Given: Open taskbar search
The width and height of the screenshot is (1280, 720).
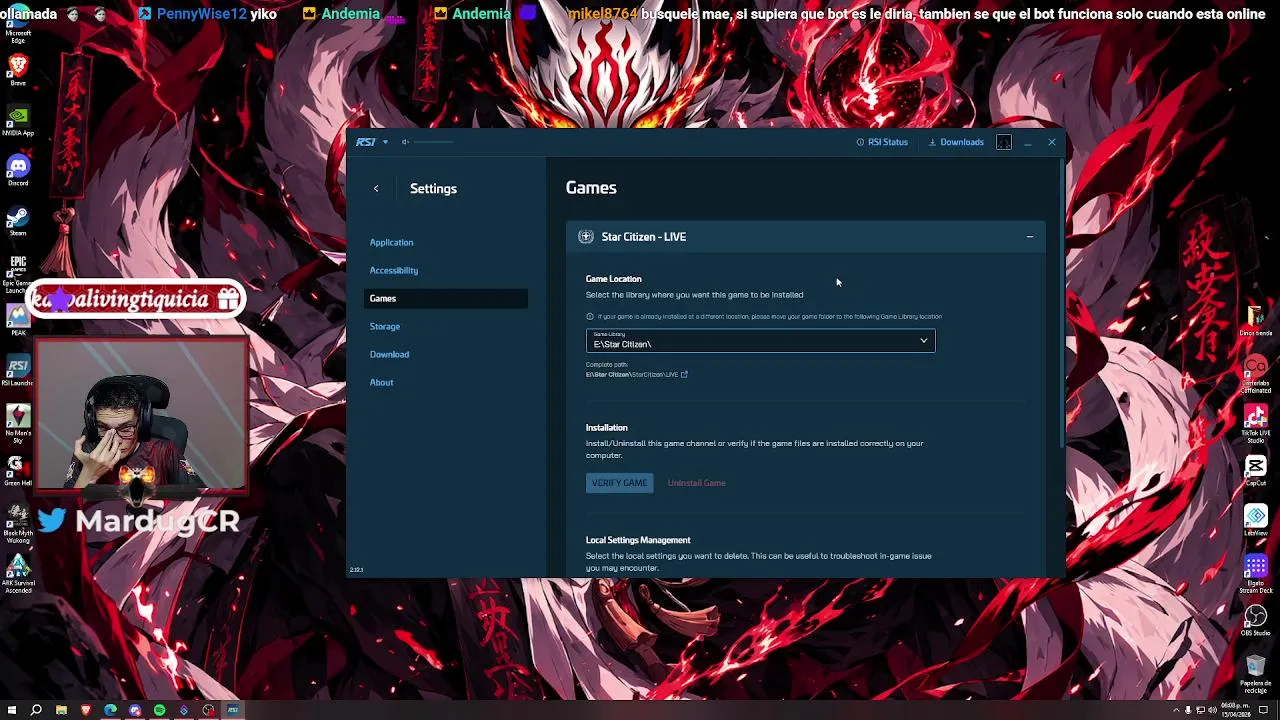Looking at the screenshot, I should [36, 710].
